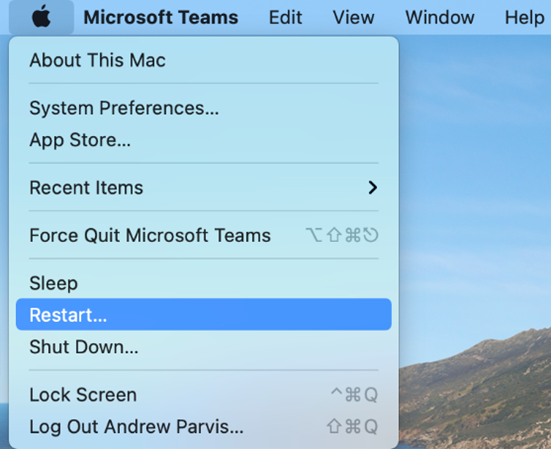Select About This Mac

pos(203,60)
